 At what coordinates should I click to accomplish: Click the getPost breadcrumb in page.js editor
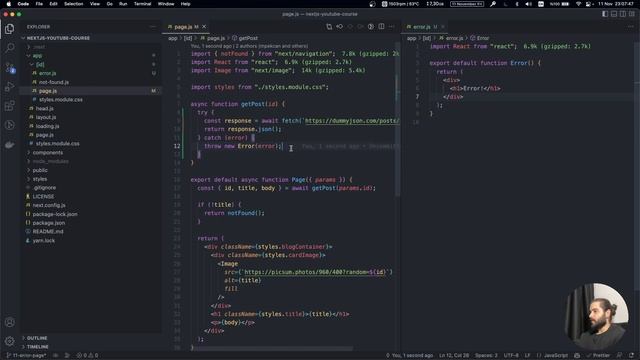(245, 38)
